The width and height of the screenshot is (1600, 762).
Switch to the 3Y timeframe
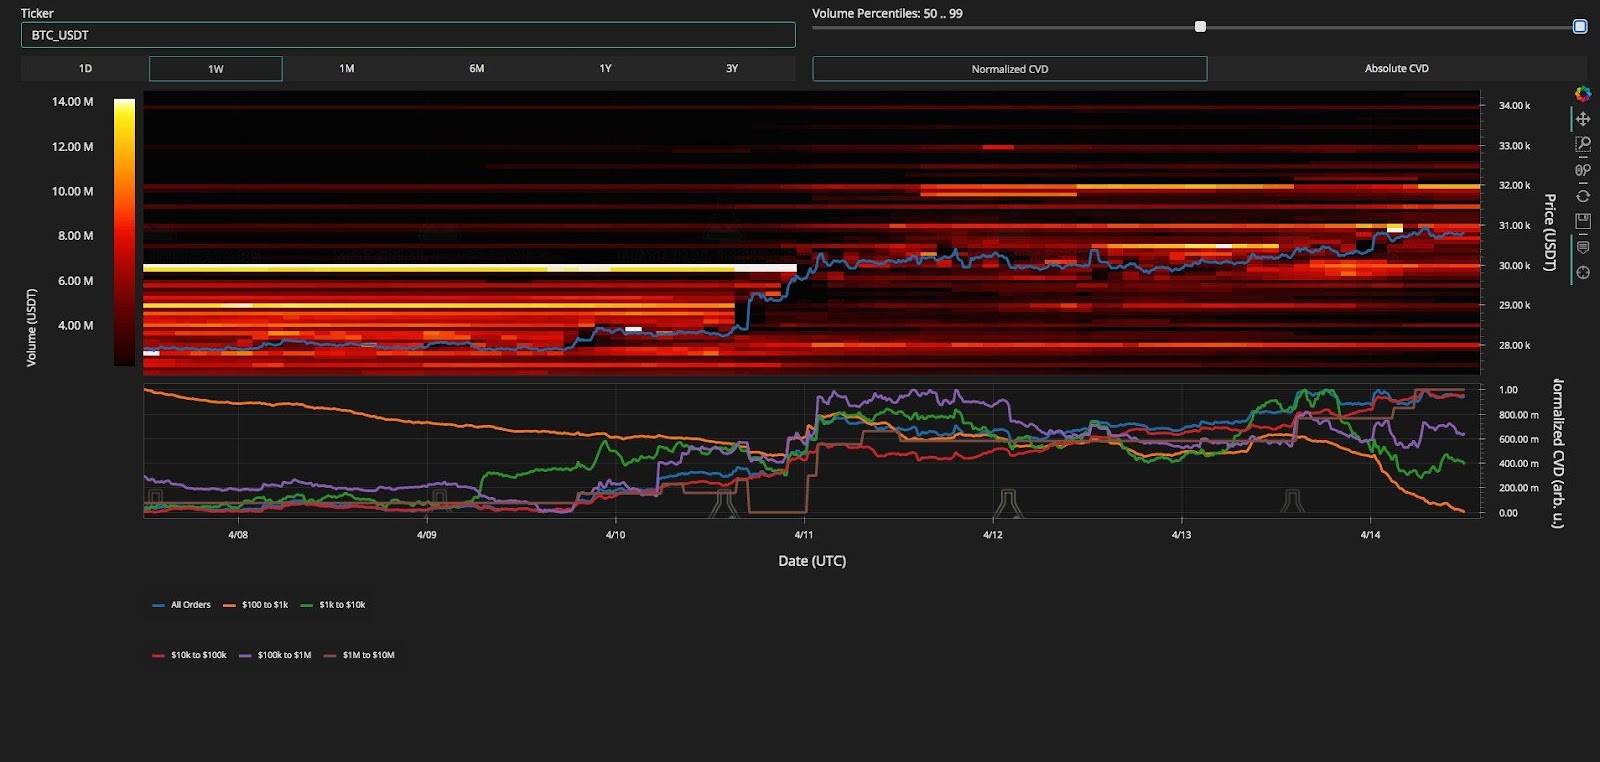pos(732,68)
